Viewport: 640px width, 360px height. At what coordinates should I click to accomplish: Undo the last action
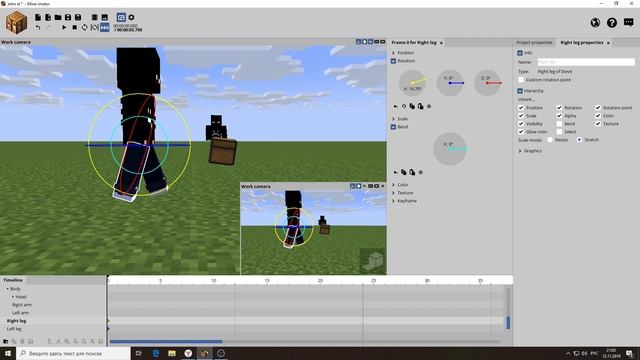click(x=38, y=27)
